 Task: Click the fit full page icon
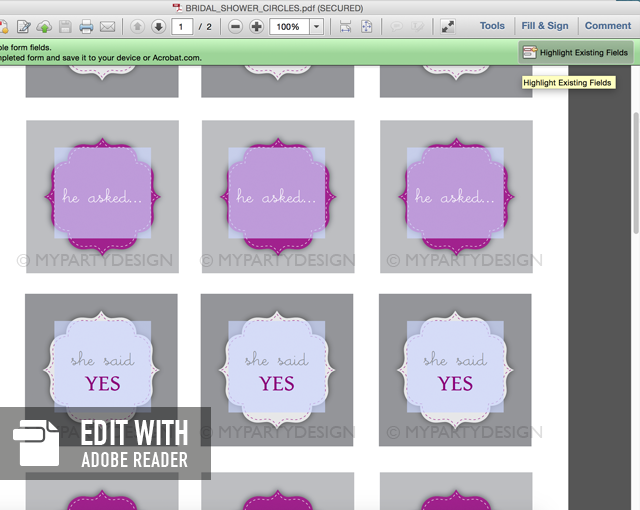coord(366,26)
